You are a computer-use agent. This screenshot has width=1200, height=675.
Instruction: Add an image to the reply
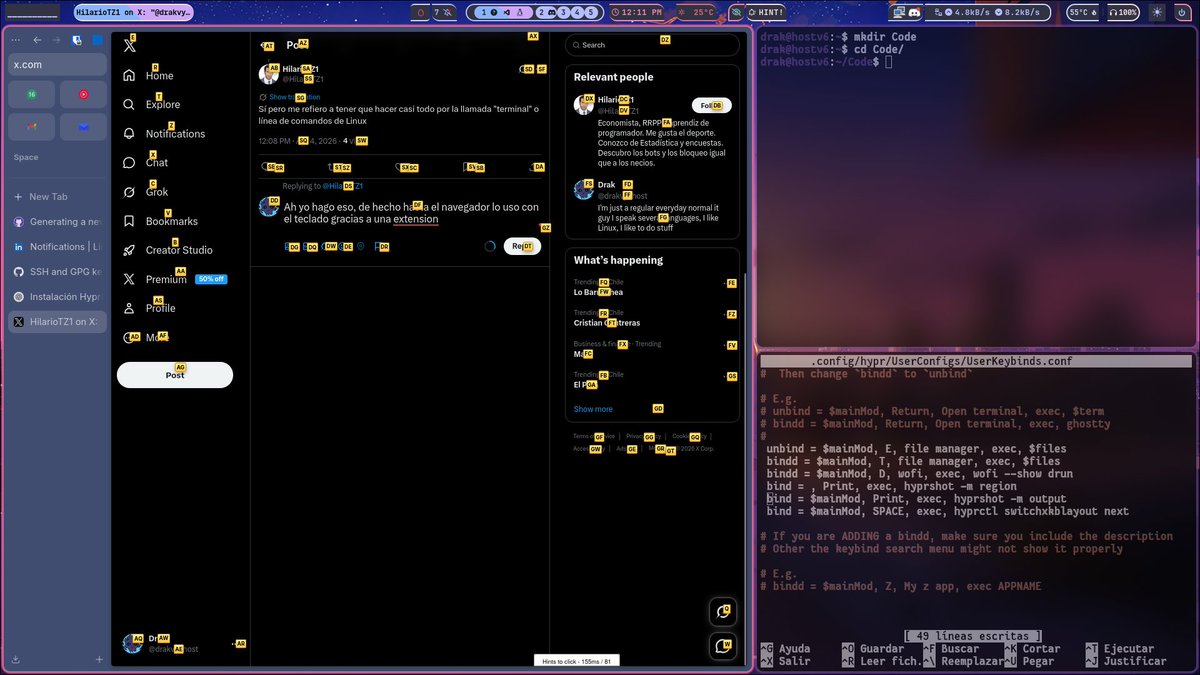[289, 246]
